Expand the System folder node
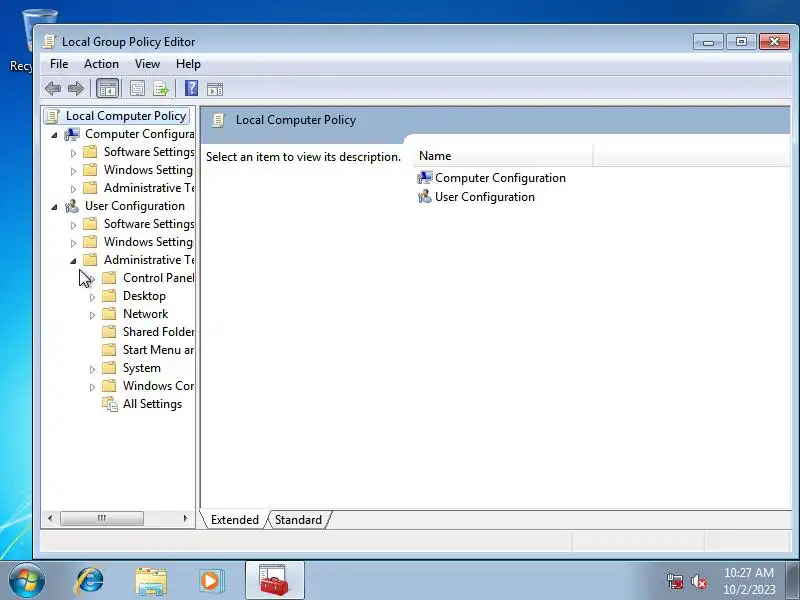 click(x=92, y=369)
